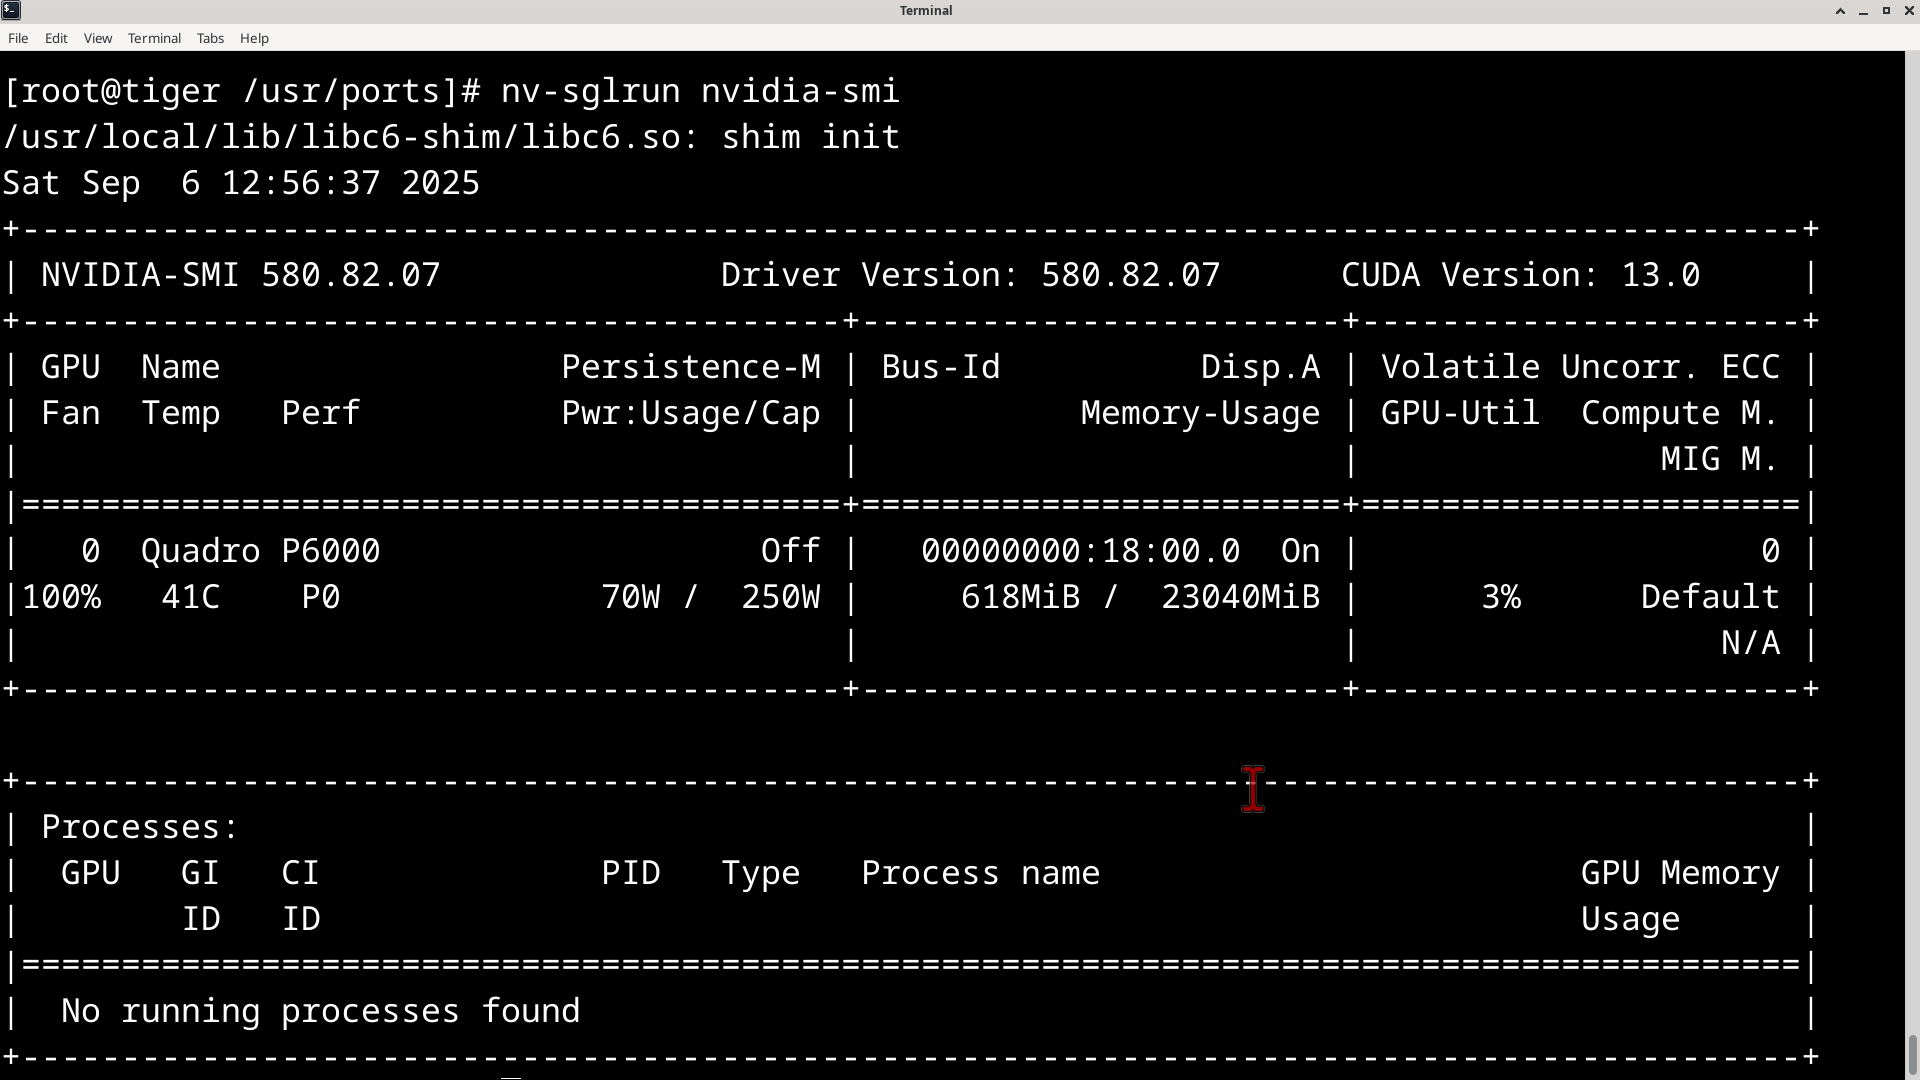Viewport: 1920px width, 1080px height.
Task: Click the keep-above arrow window button
Action: (1840, 11)
